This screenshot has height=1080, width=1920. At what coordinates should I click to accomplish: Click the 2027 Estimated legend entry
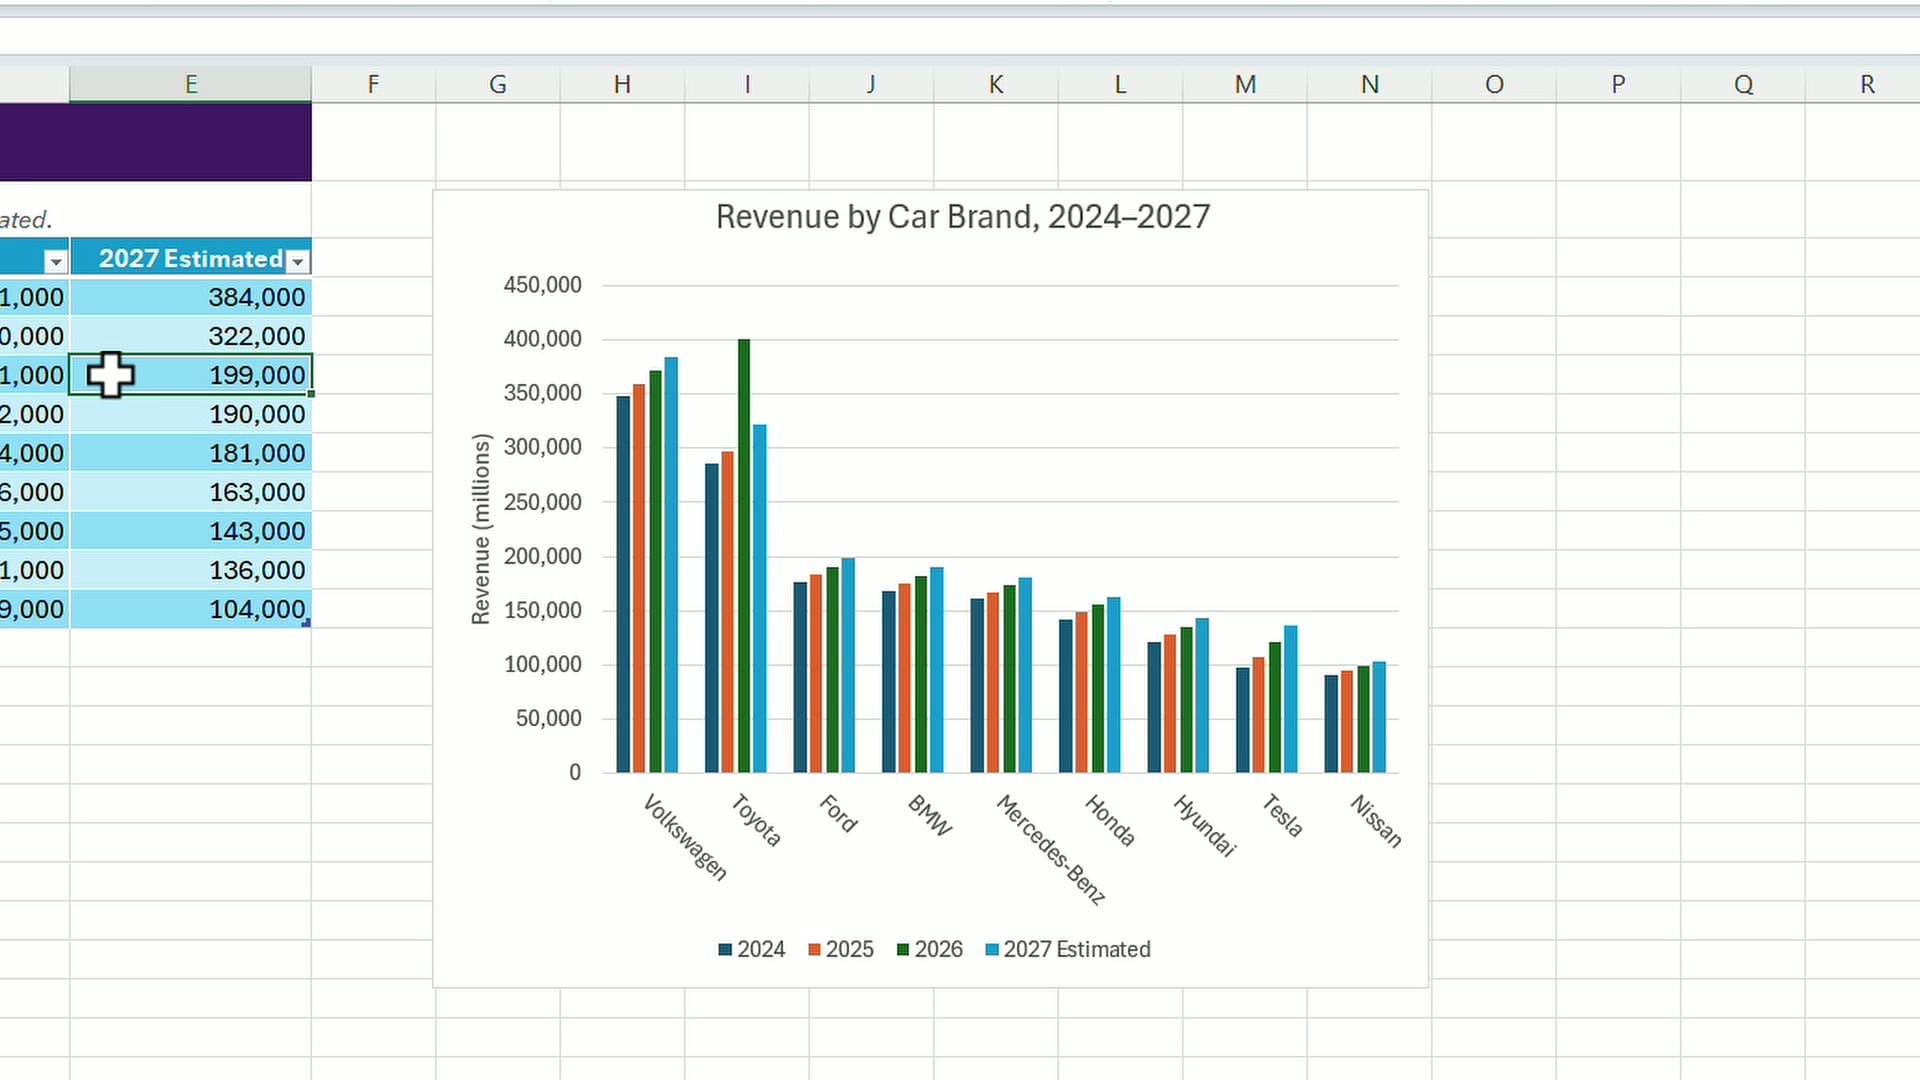pyautogui.click(x=1068, y=949)
